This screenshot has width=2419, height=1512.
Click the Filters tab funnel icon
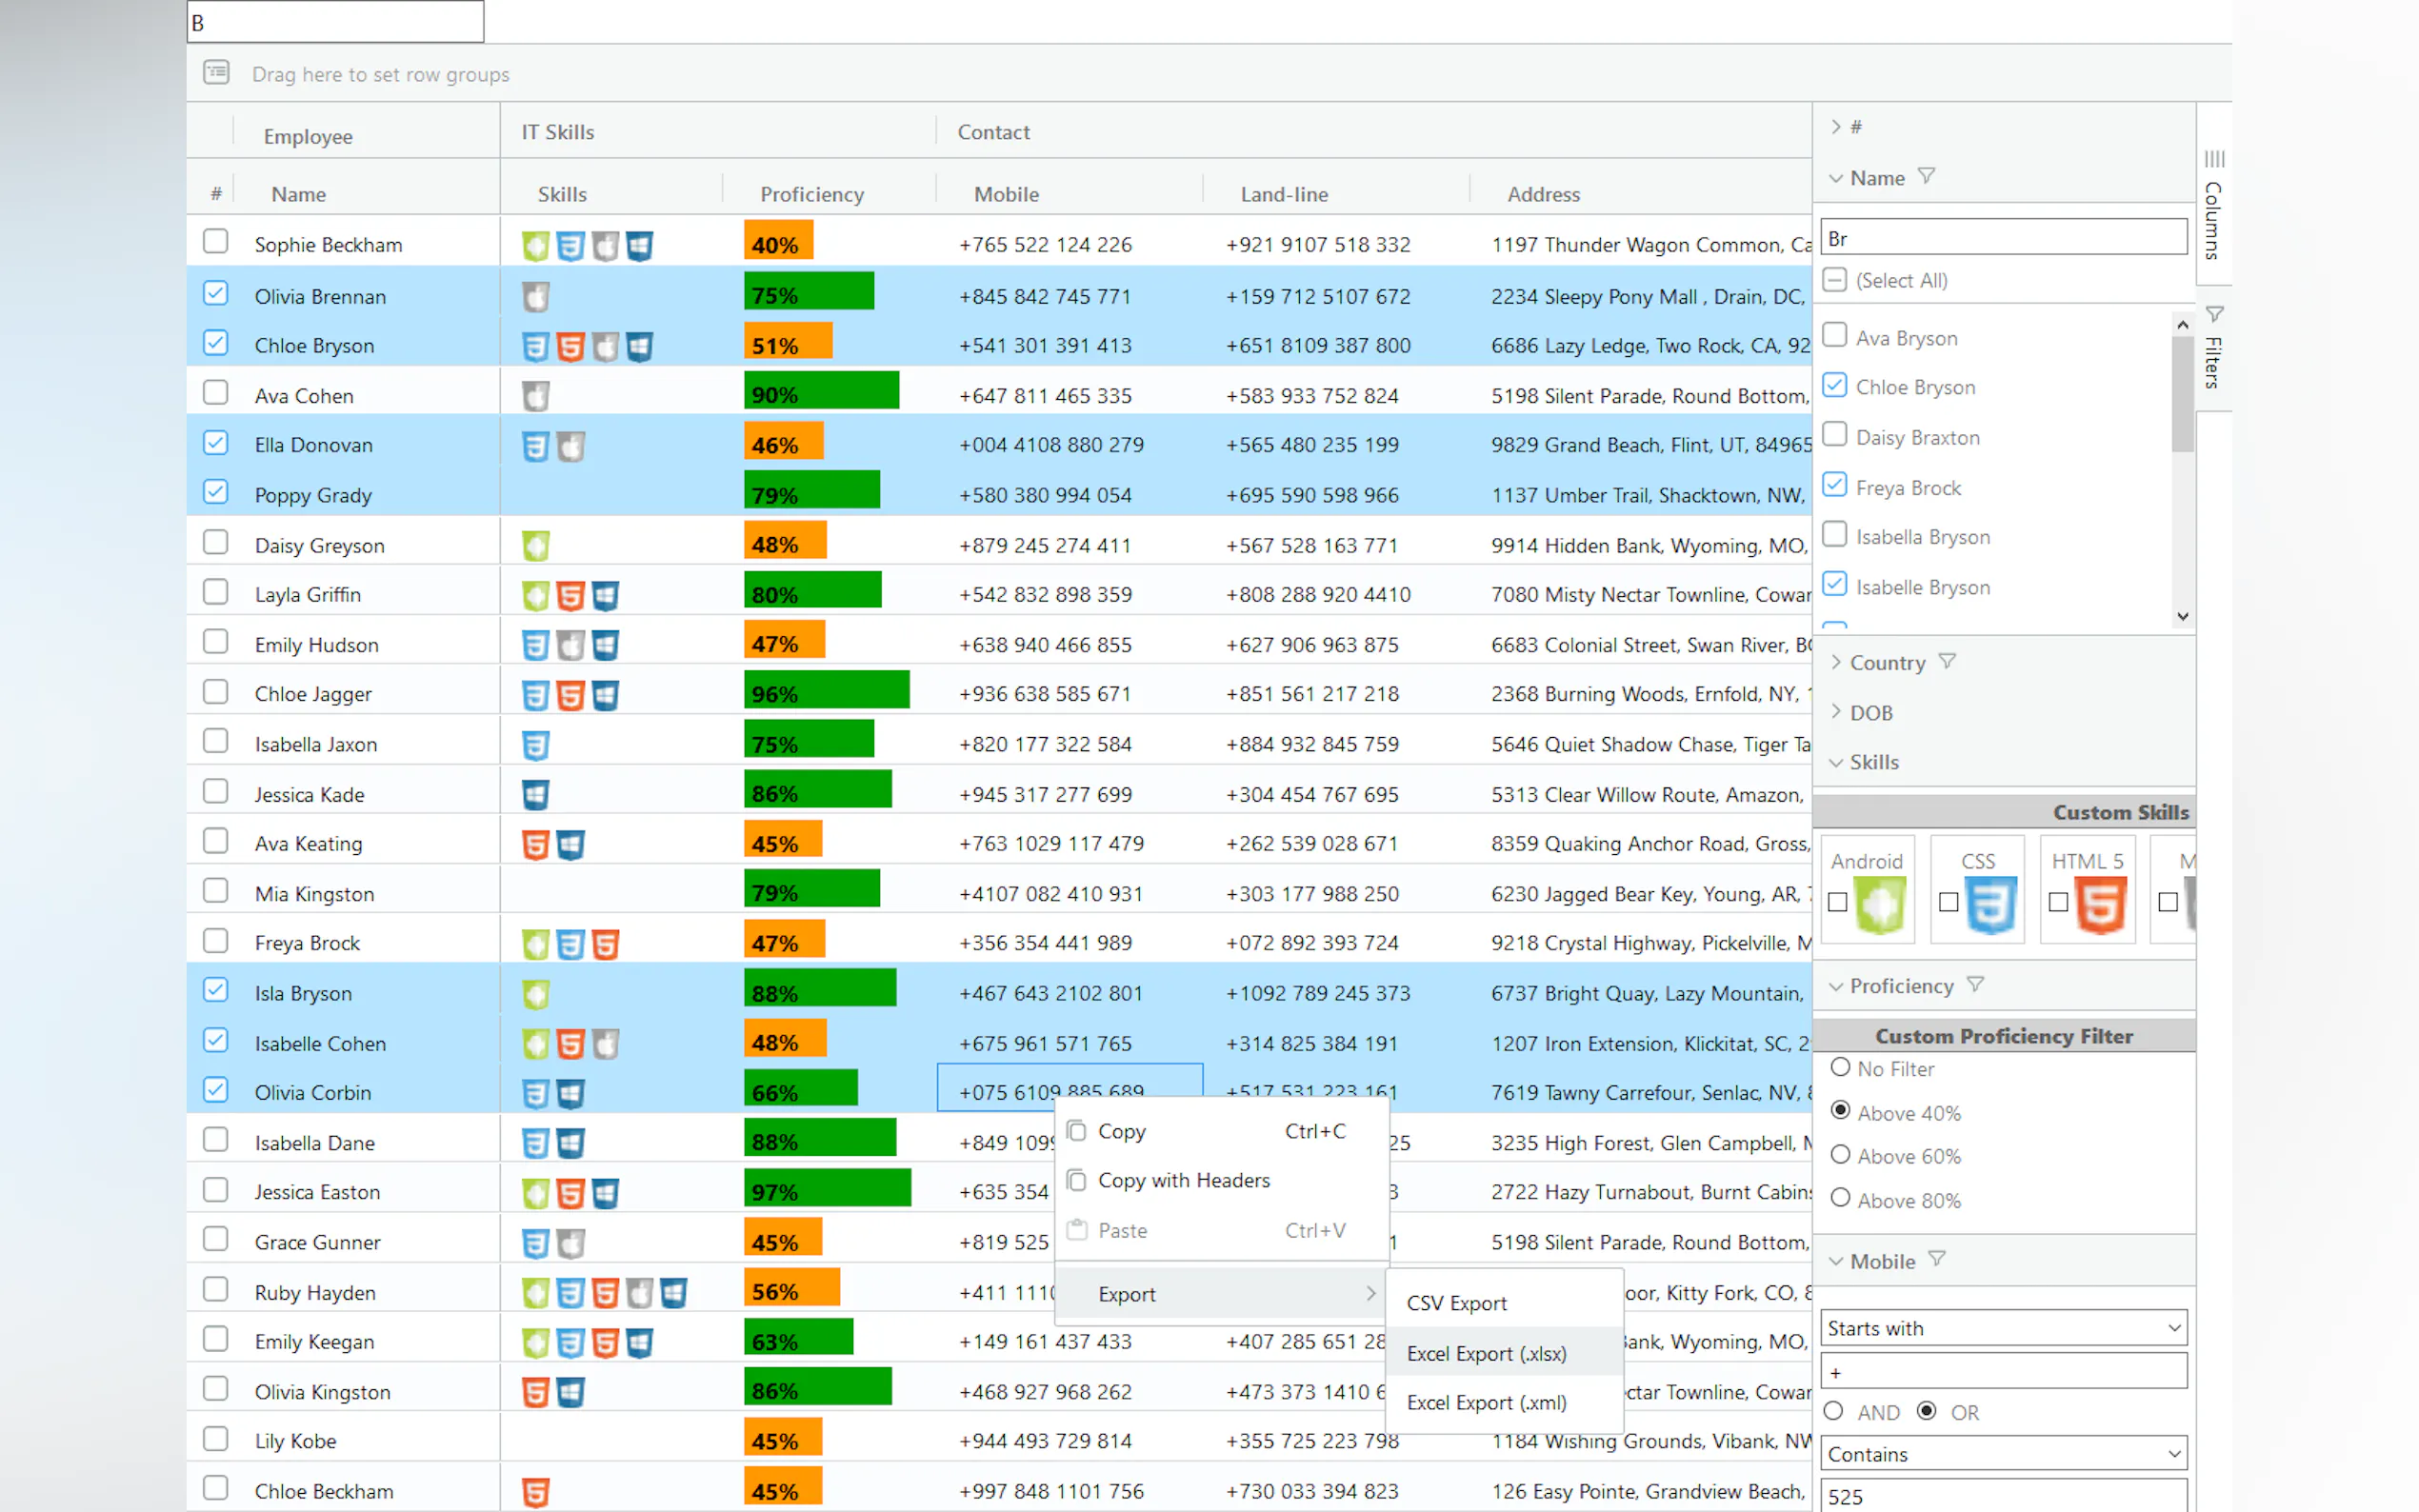2214,314
